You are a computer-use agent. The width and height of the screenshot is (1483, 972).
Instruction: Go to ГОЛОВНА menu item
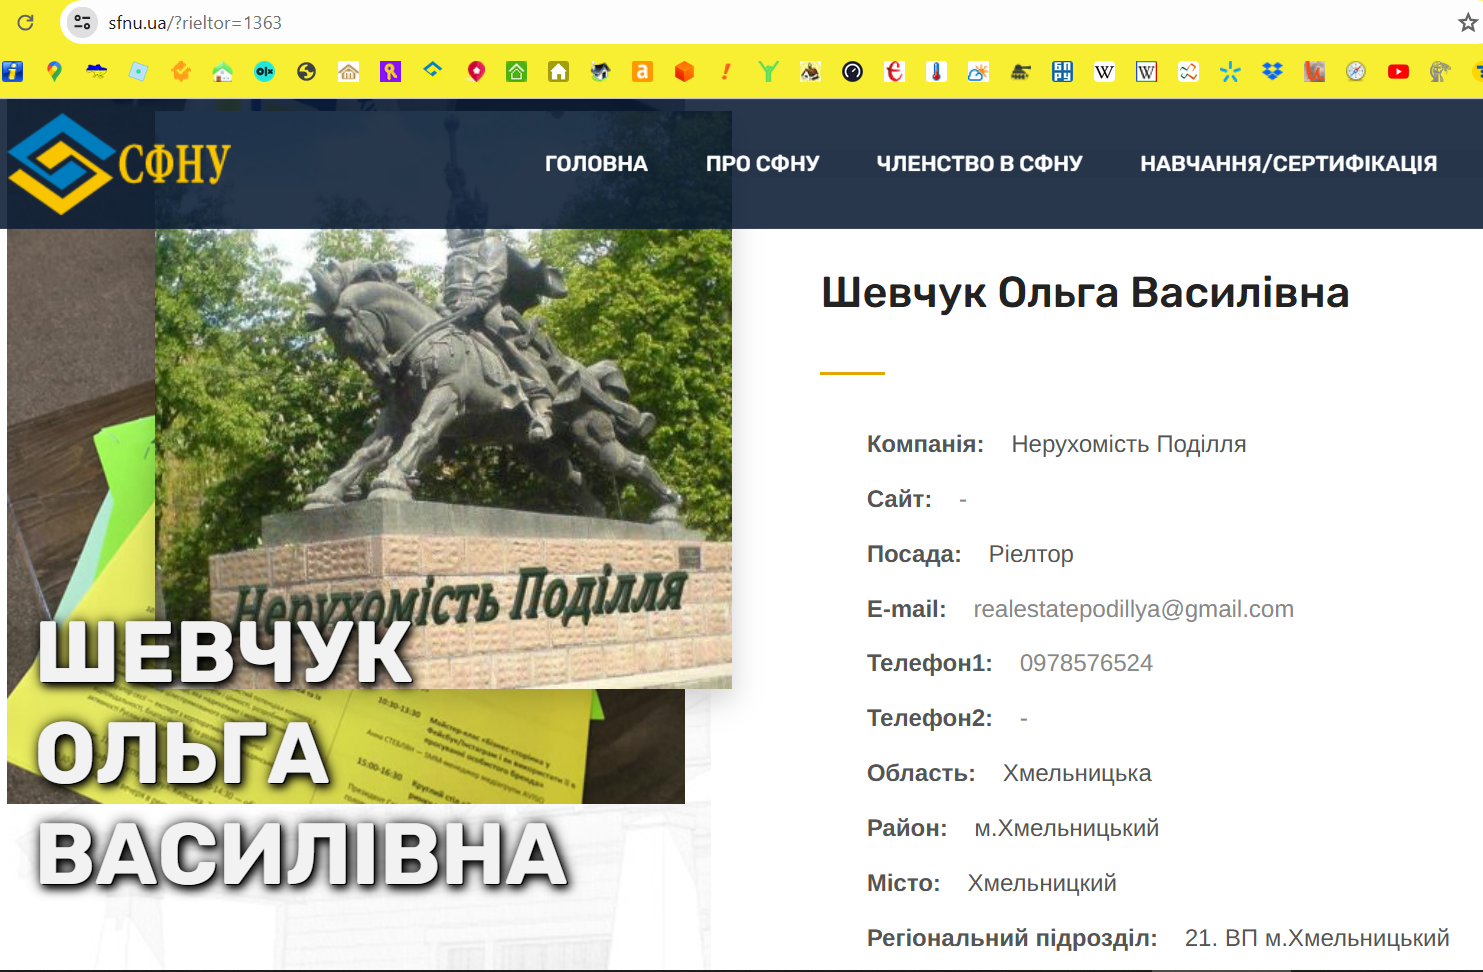tap(596, 163)
